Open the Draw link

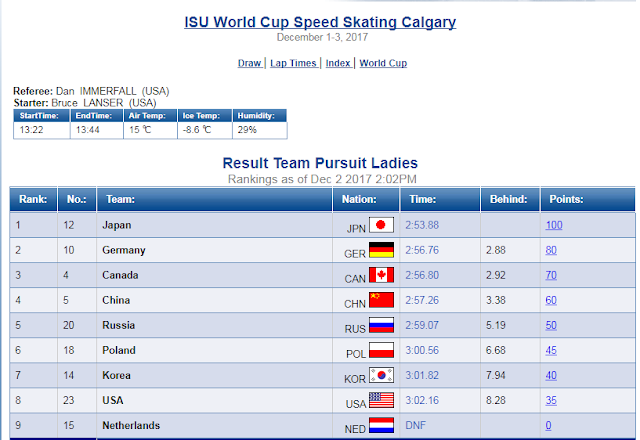tap(249, 63)
